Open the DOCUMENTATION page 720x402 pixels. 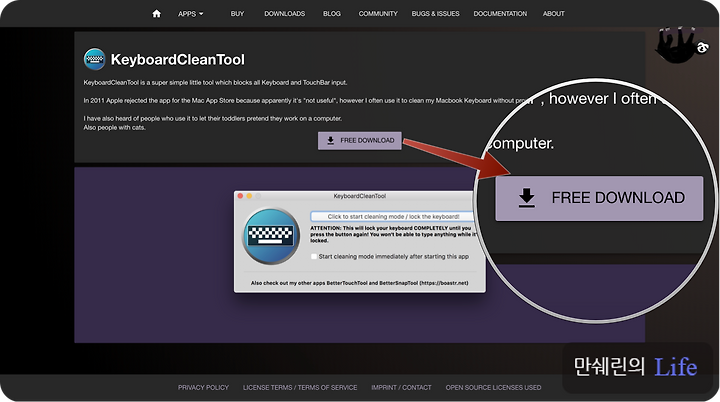(501, 14)
